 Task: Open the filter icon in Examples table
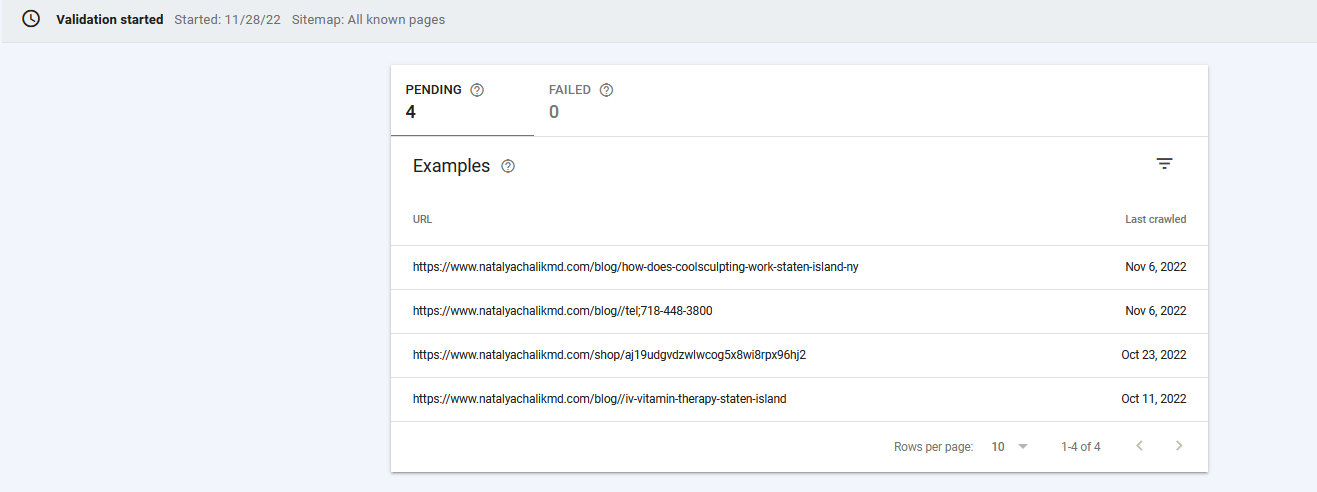coord(1164,164)
